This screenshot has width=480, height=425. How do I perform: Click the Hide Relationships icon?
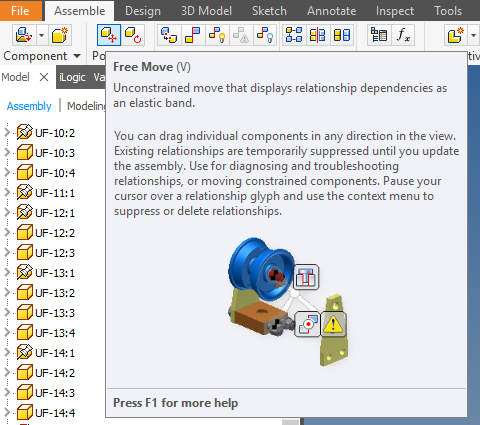265,35
